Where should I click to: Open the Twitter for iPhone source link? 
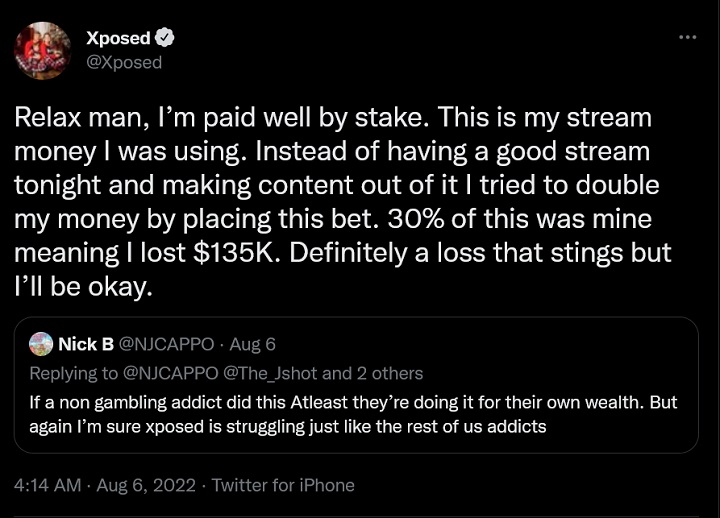click(x=283, y=485)
